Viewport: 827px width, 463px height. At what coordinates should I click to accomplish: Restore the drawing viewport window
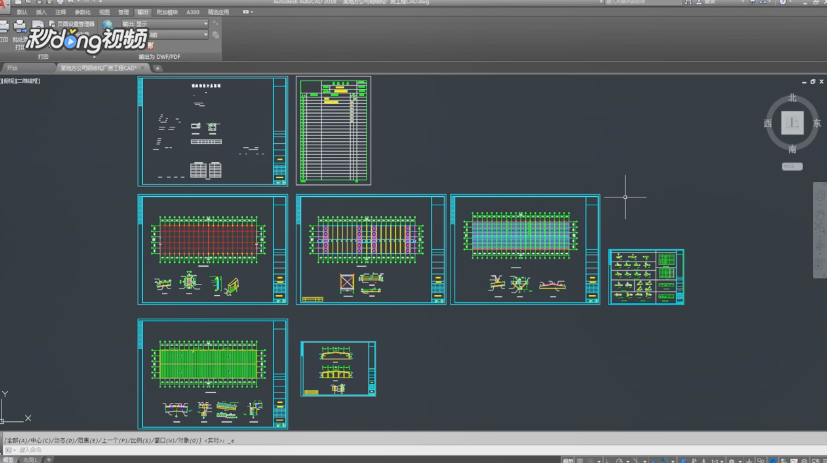[813, 82]
